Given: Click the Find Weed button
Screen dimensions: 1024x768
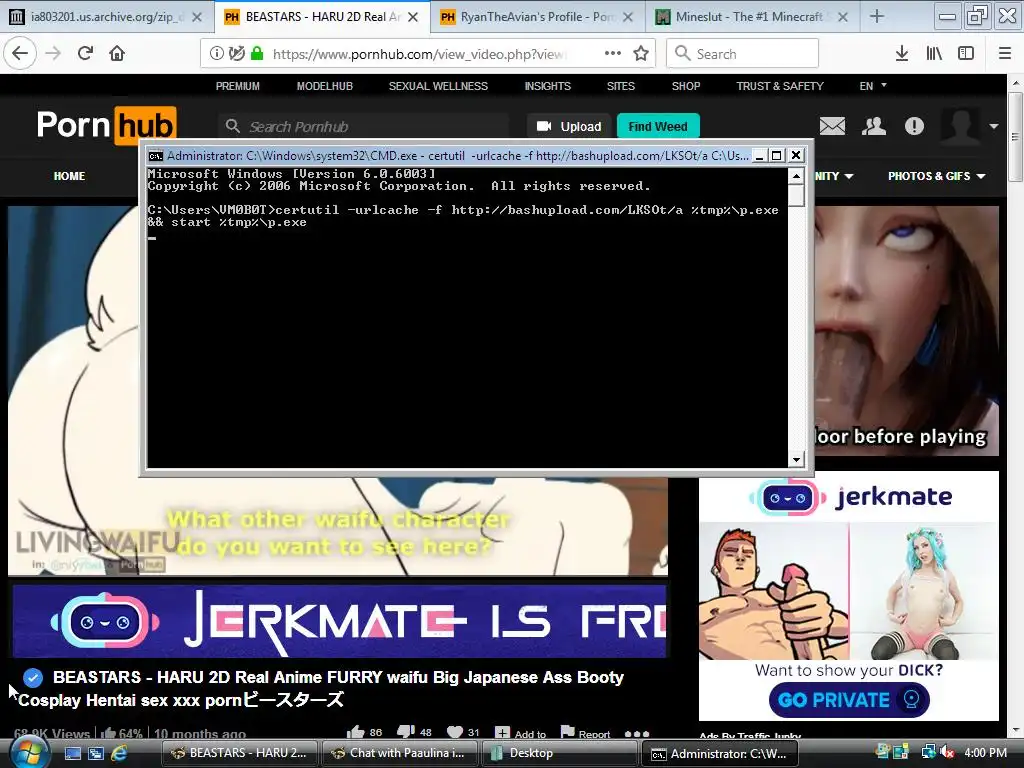Looking at the screenshot, I should pos(658,126).
